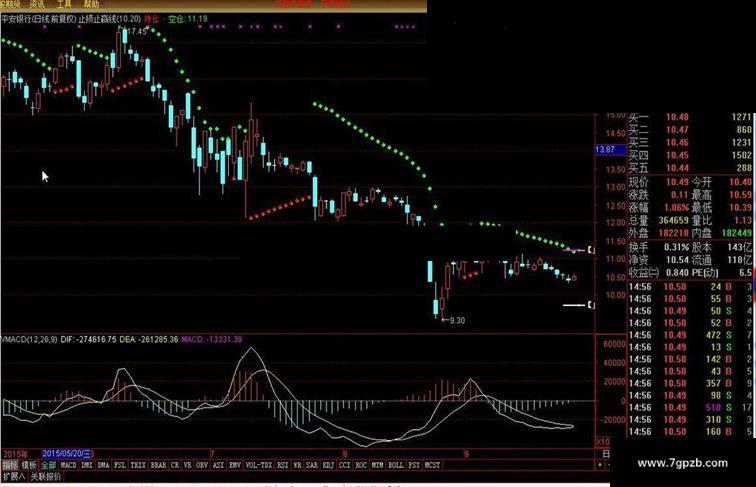This screenshot has width=756, height=487.
Task: Click the 17.45 high price annotation
Action: click(x=136, y=31)
